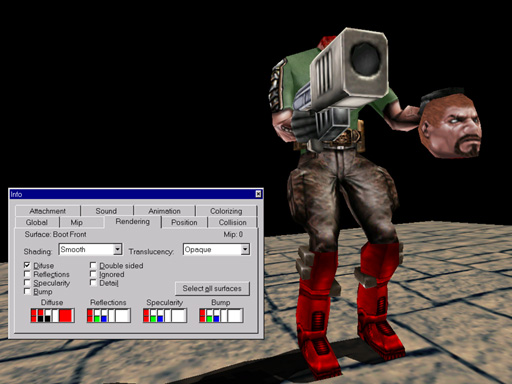Turn on the Double sided checkbox
This screenshot has height=384, width=512.
tap(93, 265)
